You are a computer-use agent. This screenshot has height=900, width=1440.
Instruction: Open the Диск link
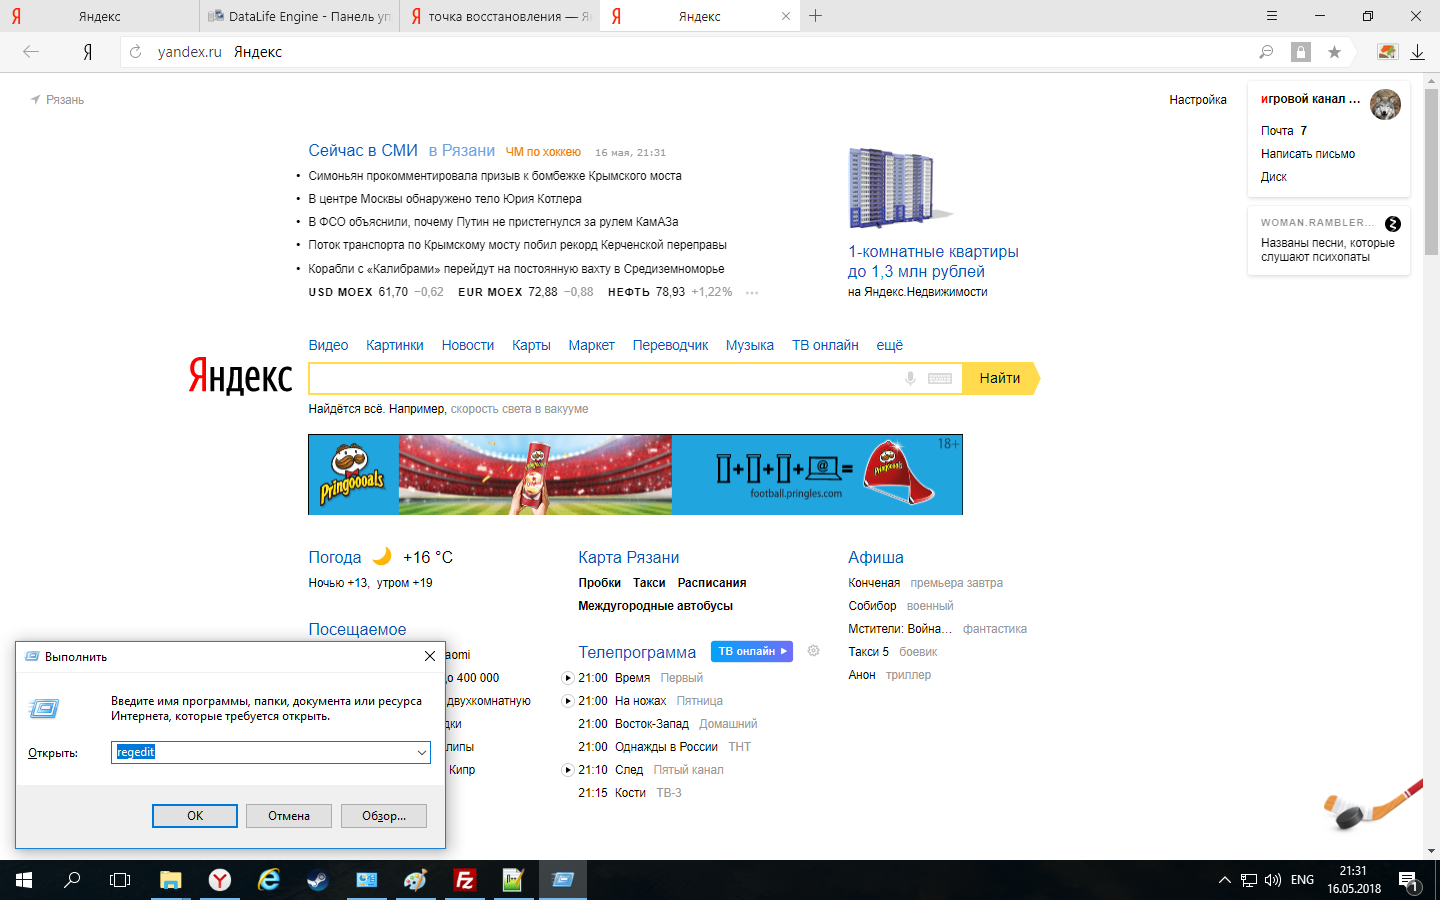click(1274, 177)
